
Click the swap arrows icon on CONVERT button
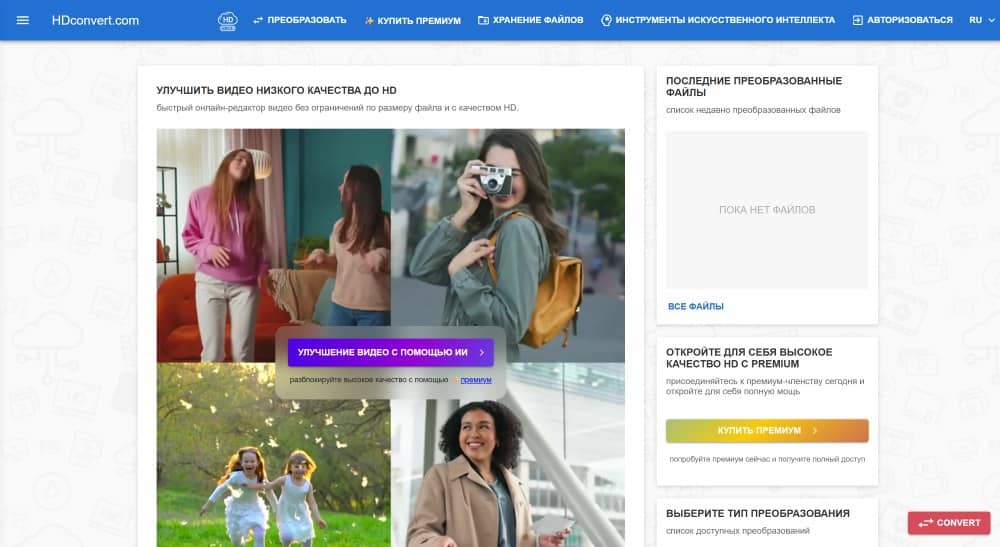click(925, 523)
